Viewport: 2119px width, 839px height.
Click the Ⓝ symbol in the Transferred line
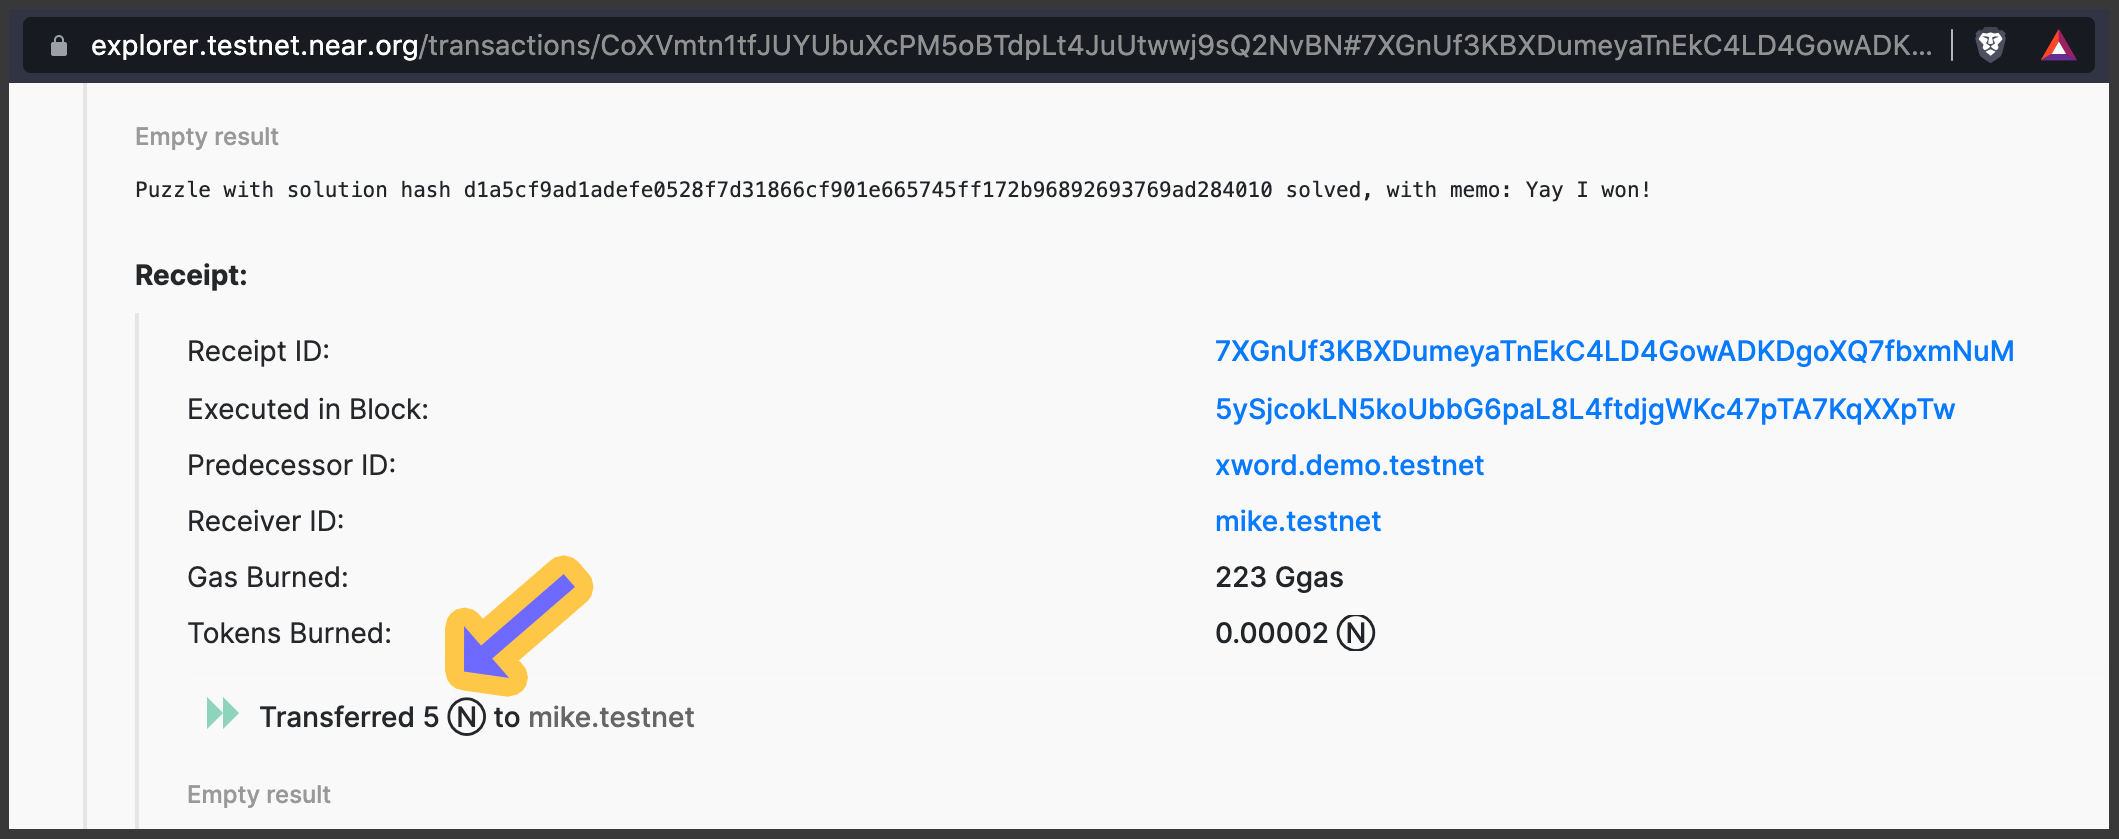pos(466,716)
